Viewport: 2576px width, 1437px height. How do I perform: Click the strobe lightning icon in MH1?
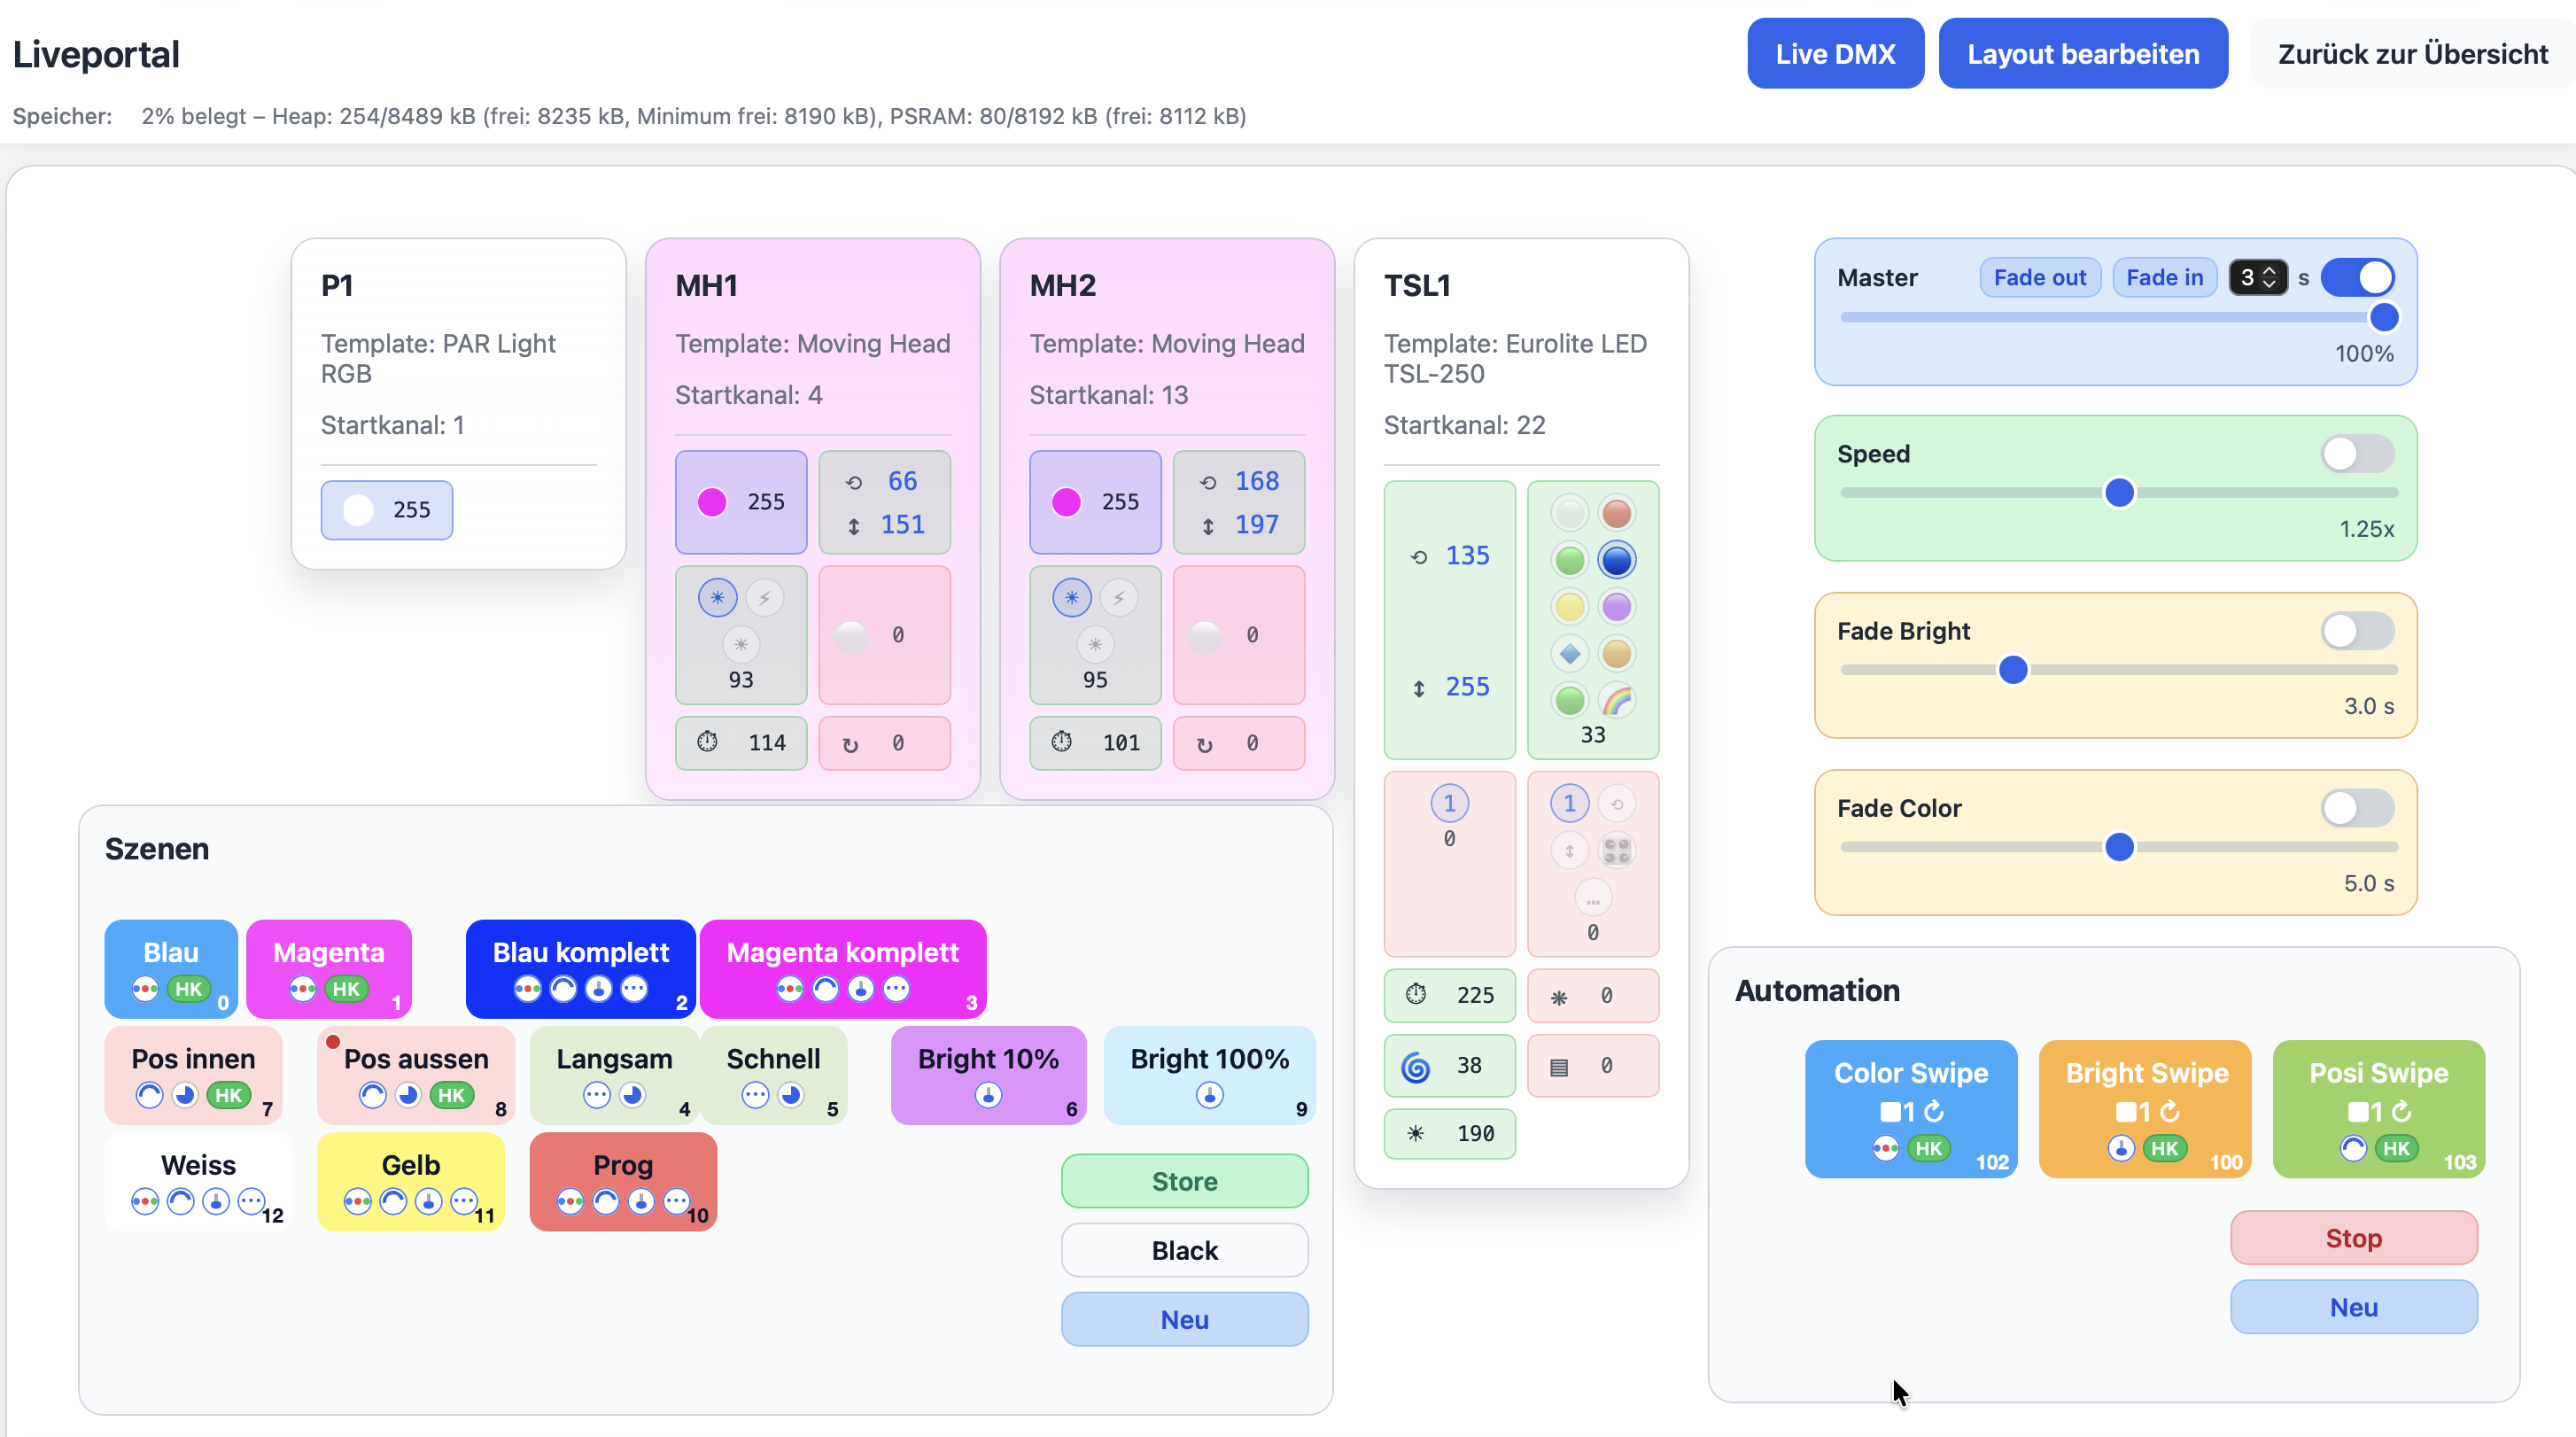[x=765, y=598]
